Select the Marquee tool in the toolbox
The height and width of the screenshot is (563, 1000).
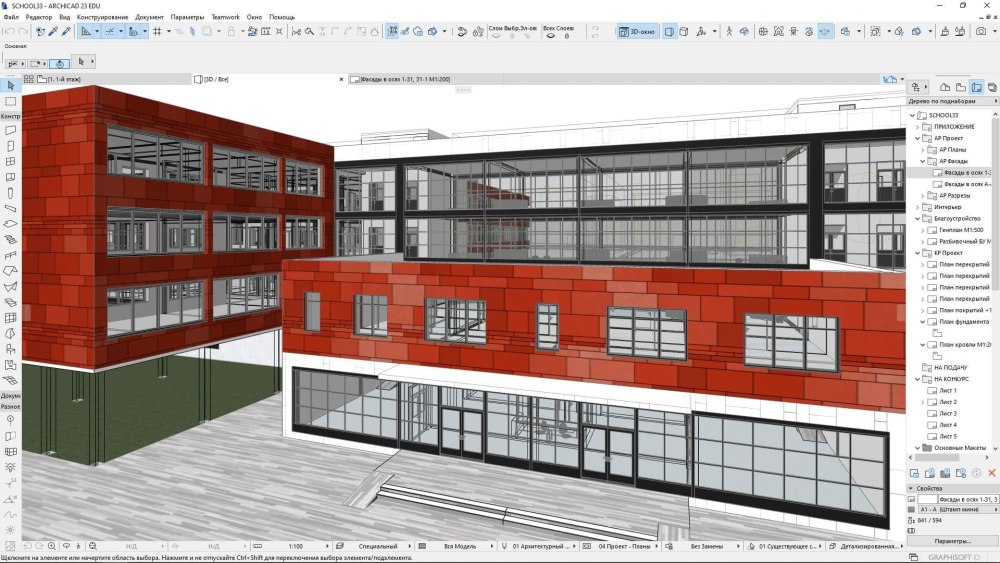point(10,101)
